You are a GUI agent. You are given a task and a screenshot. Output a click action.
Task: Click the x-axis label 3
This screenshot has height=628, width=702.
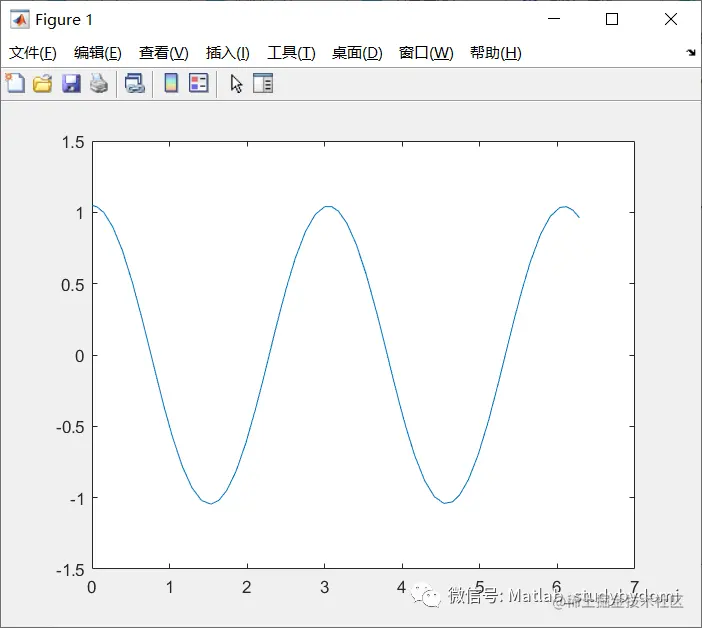click(325, 587)
